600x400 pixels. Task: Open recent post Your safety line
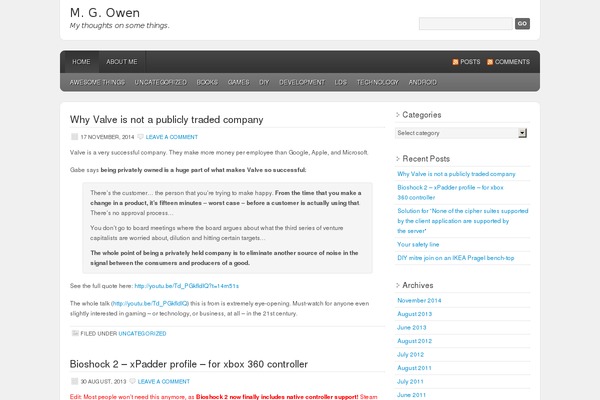click(x=418, y=244)
